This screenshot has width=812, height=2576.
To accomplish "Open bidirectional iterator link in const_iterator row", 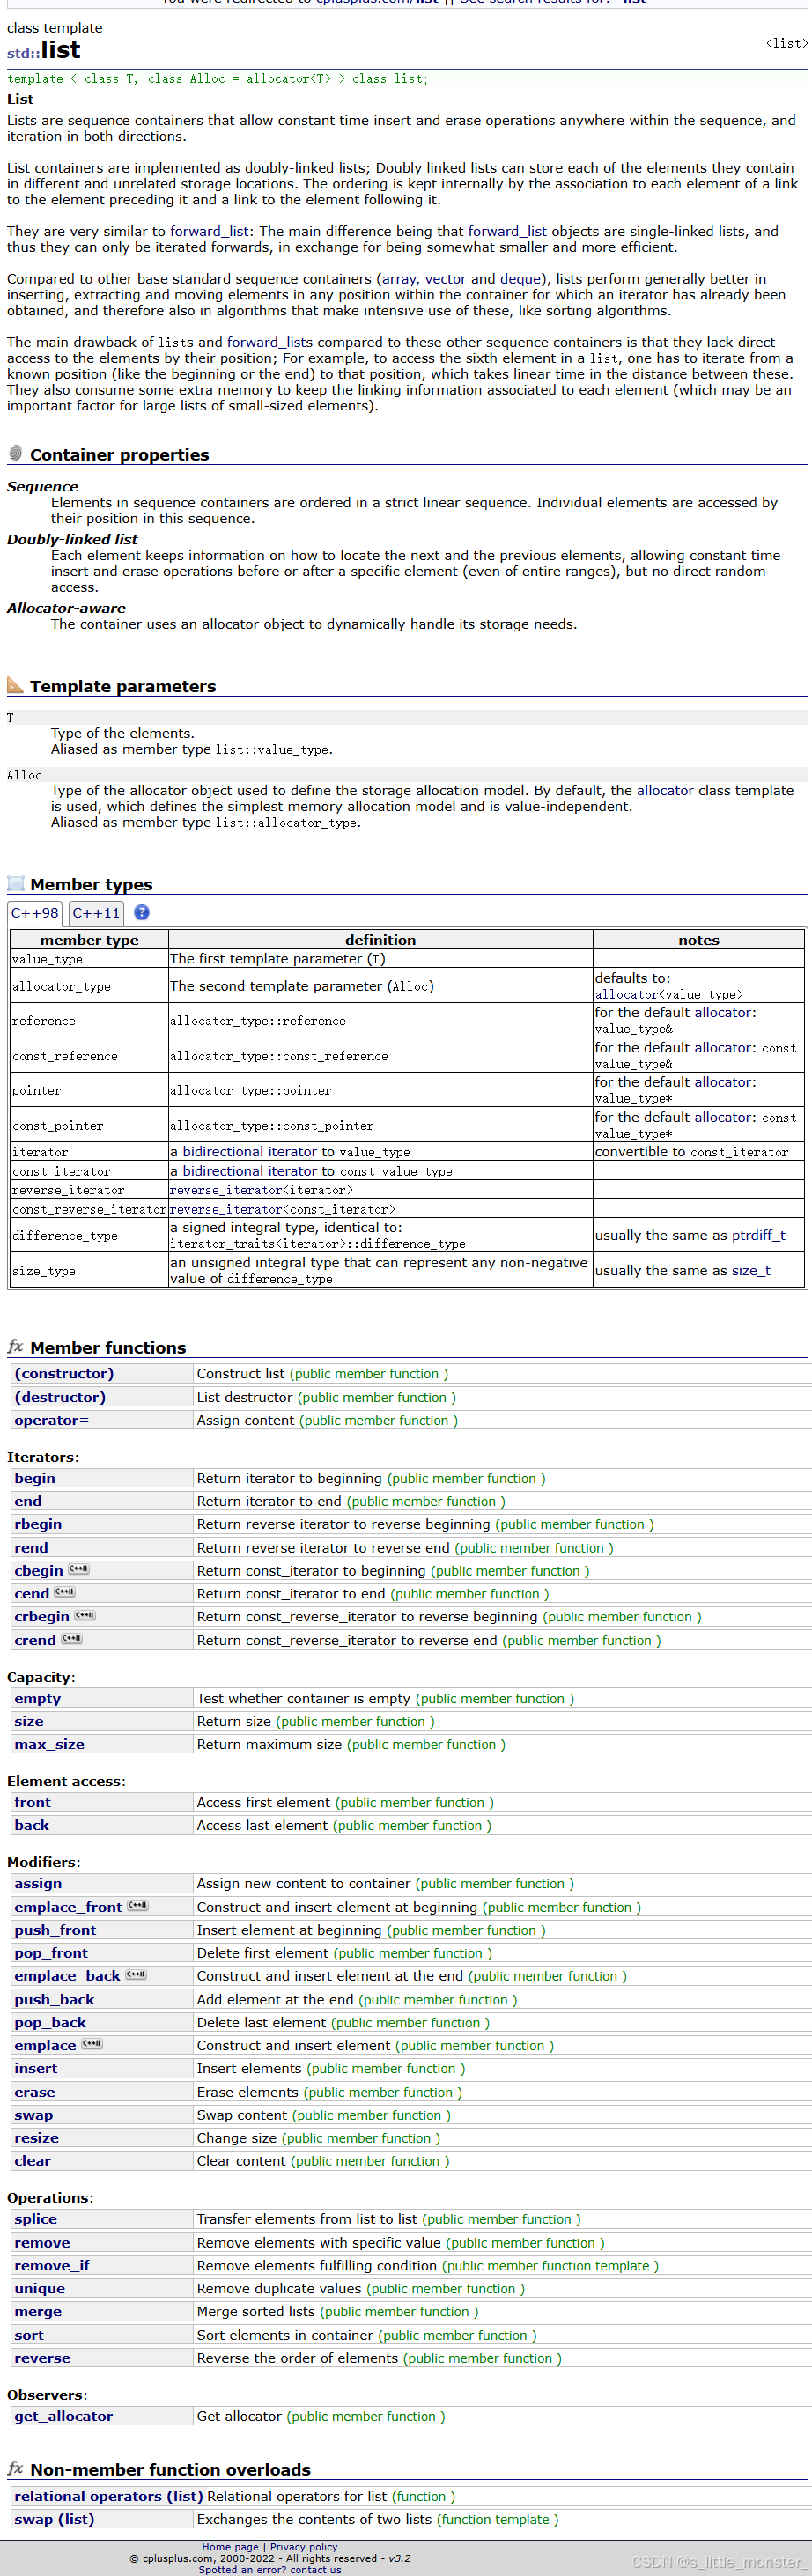I will 250,1171.
